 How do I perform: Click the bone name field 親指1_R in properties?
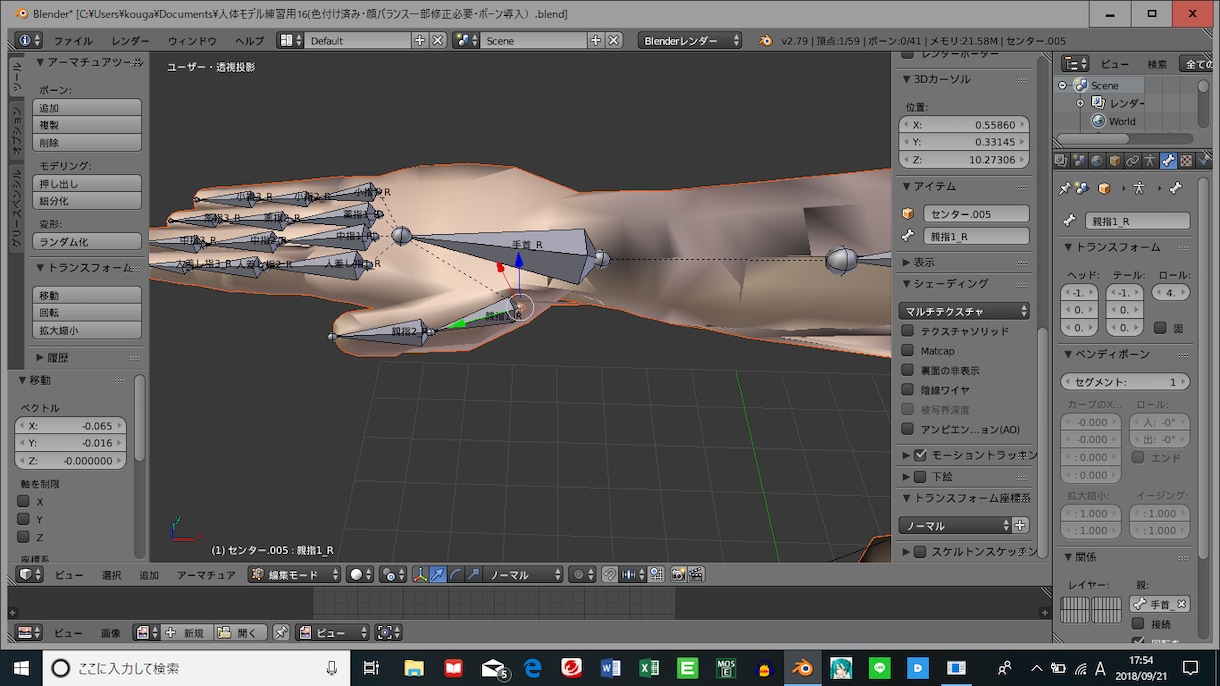(x=1137, y=221)
